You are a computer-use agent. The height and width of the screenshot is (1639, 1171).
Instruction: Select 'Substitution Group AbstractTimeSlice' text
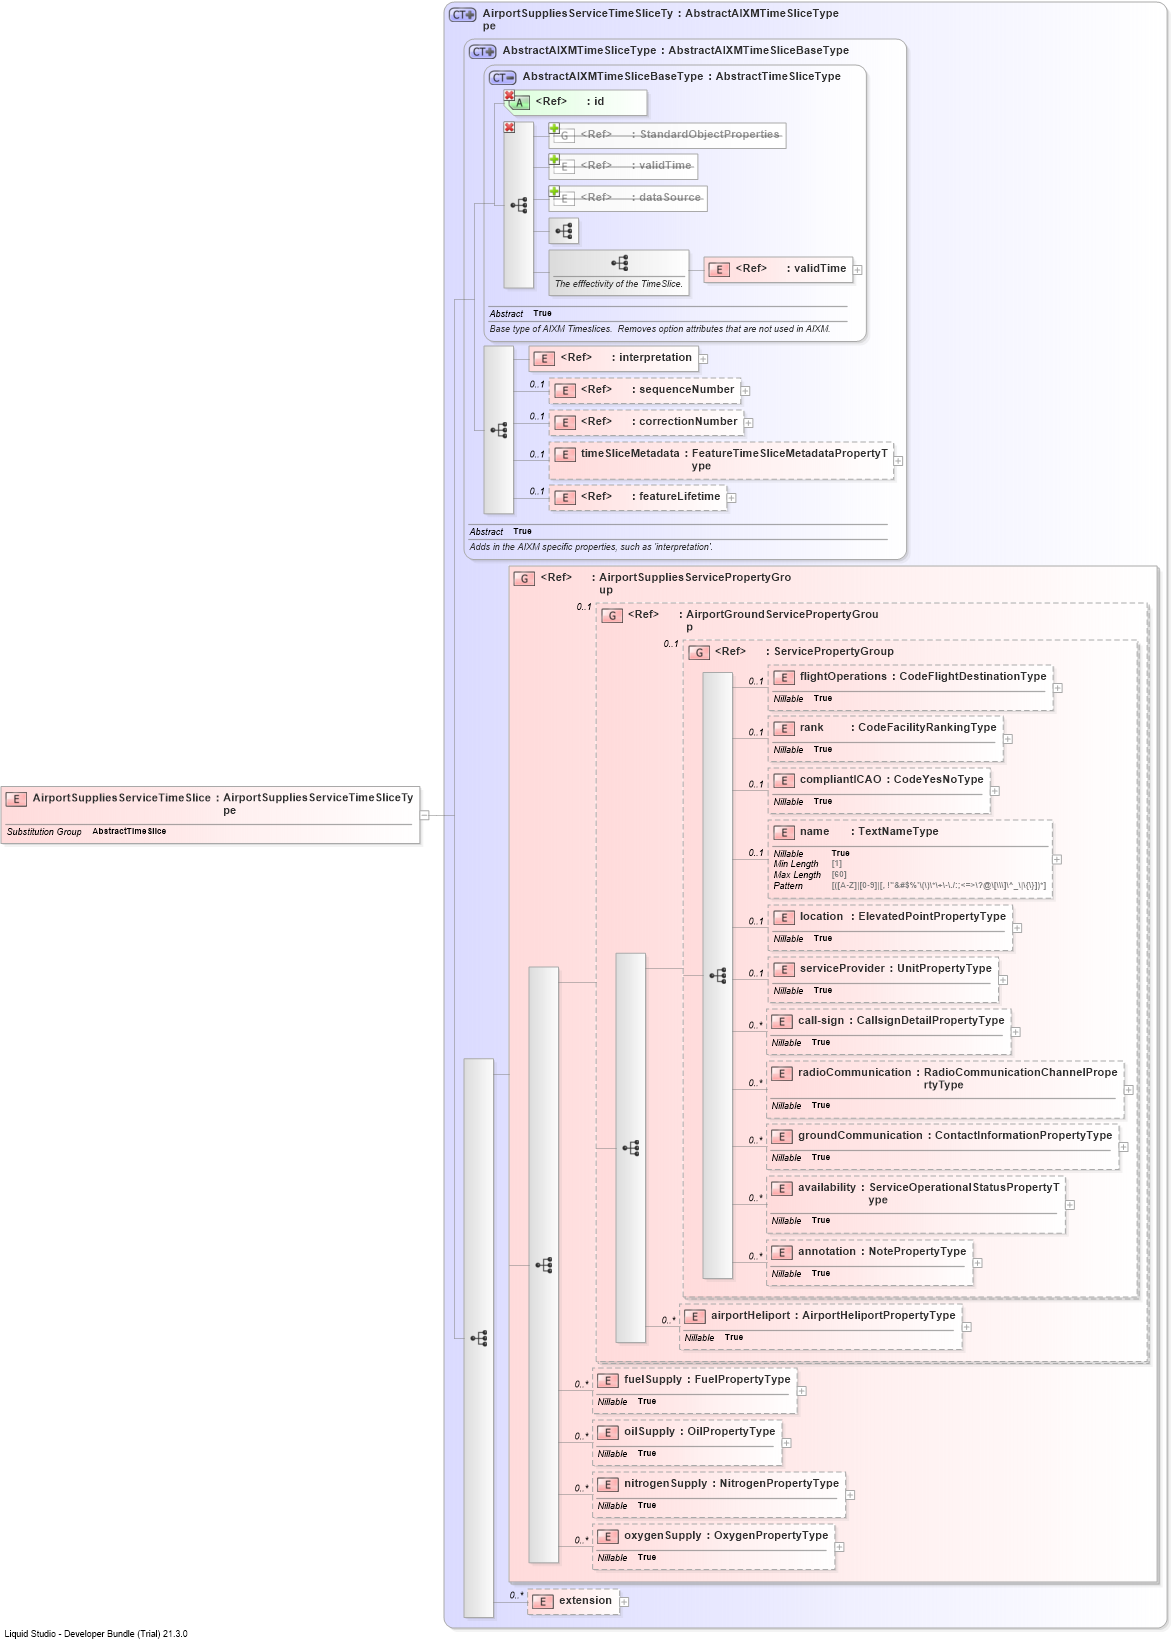[87, 832]
